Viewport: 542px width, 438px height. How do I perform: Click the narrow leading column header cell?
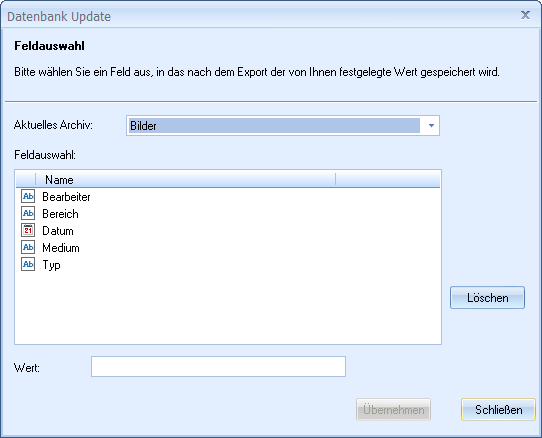(26, 179)
